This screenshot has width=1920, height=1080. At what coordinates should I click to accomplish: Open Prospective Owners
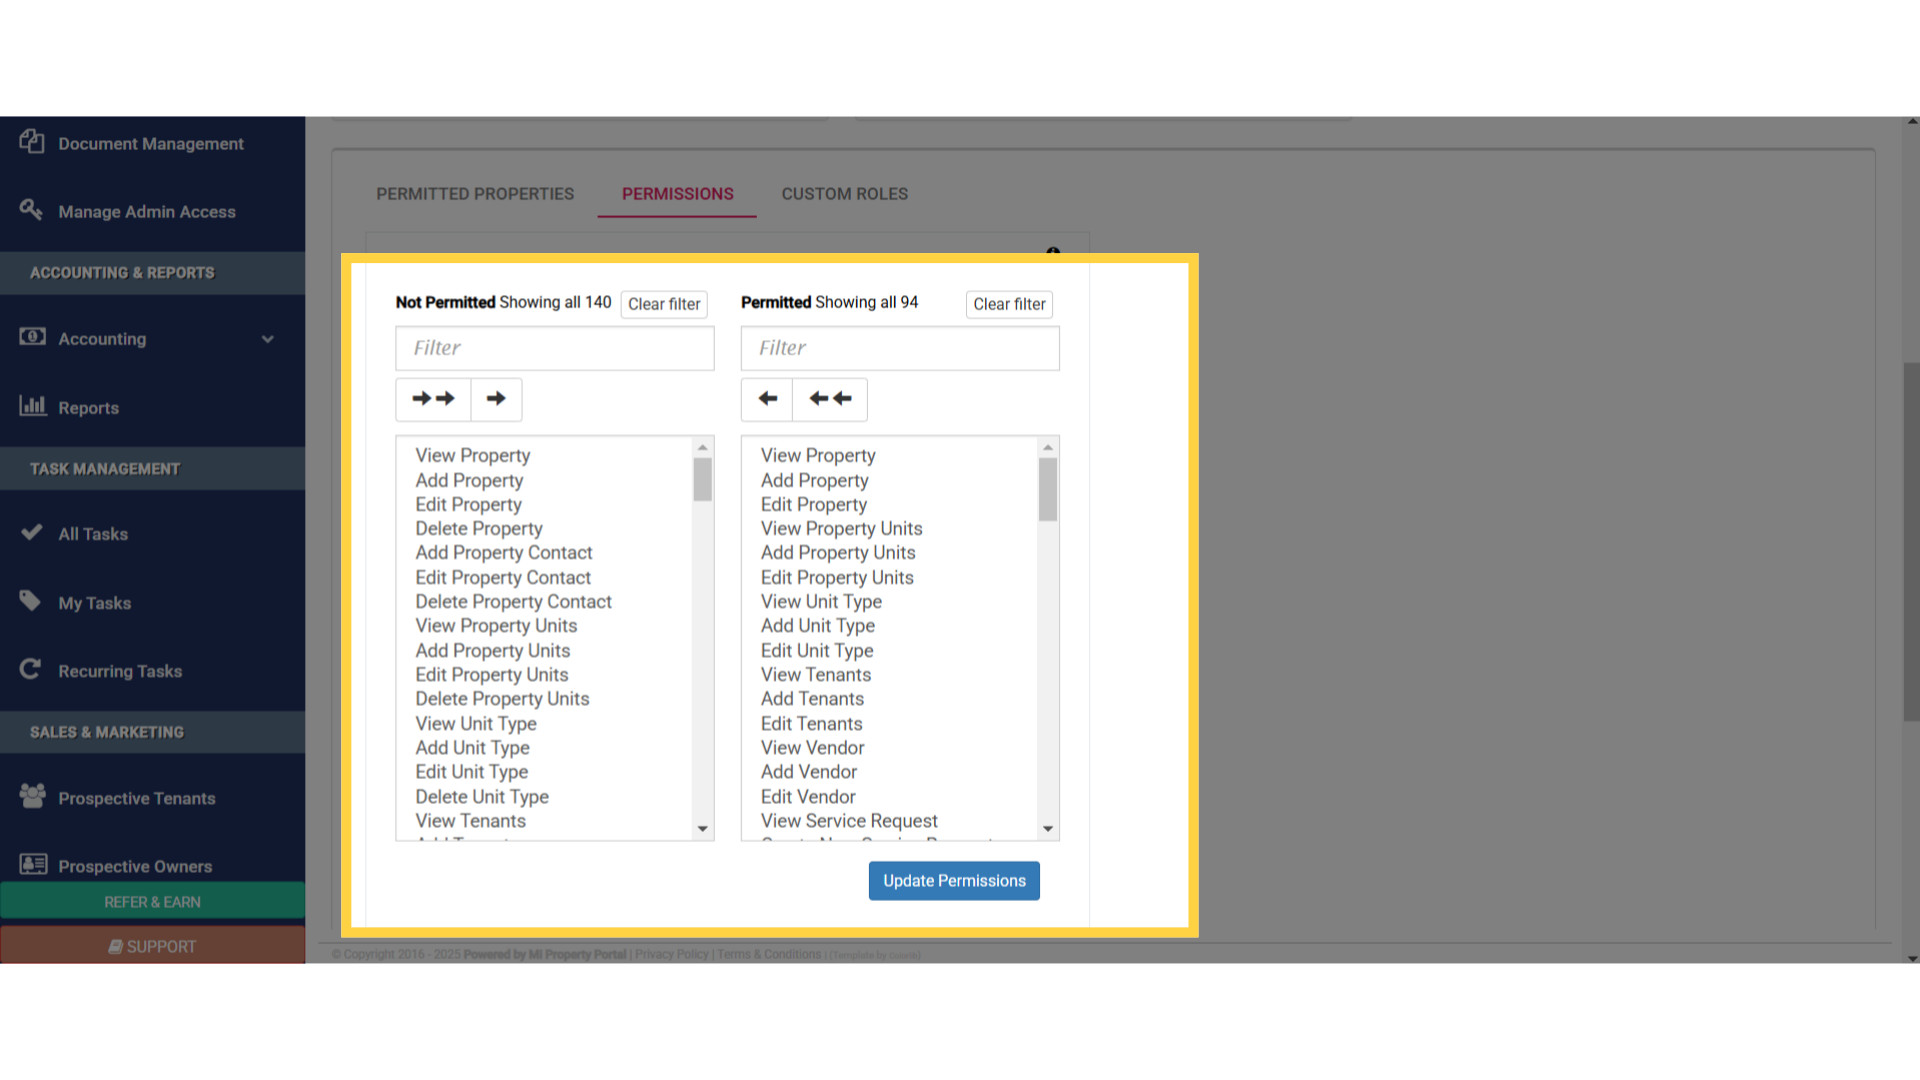click(134, 866)
